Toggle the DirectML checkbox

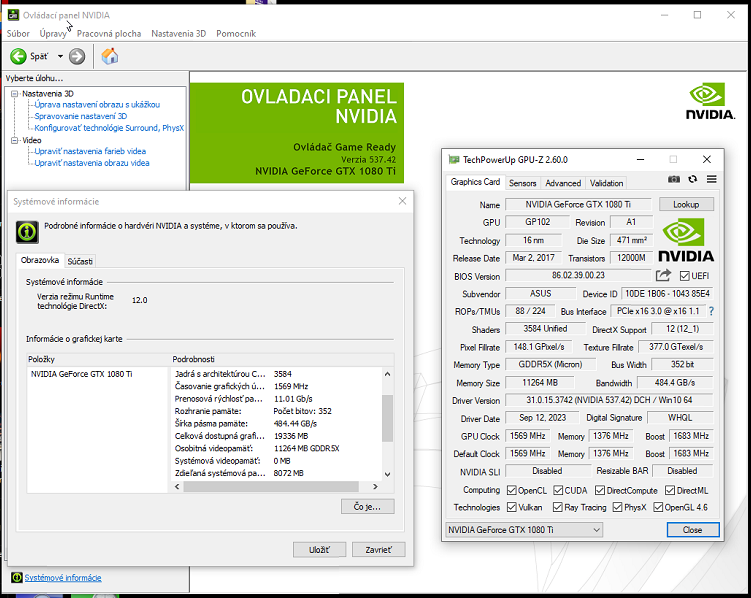pyautogui.click(x=670, y=490)
